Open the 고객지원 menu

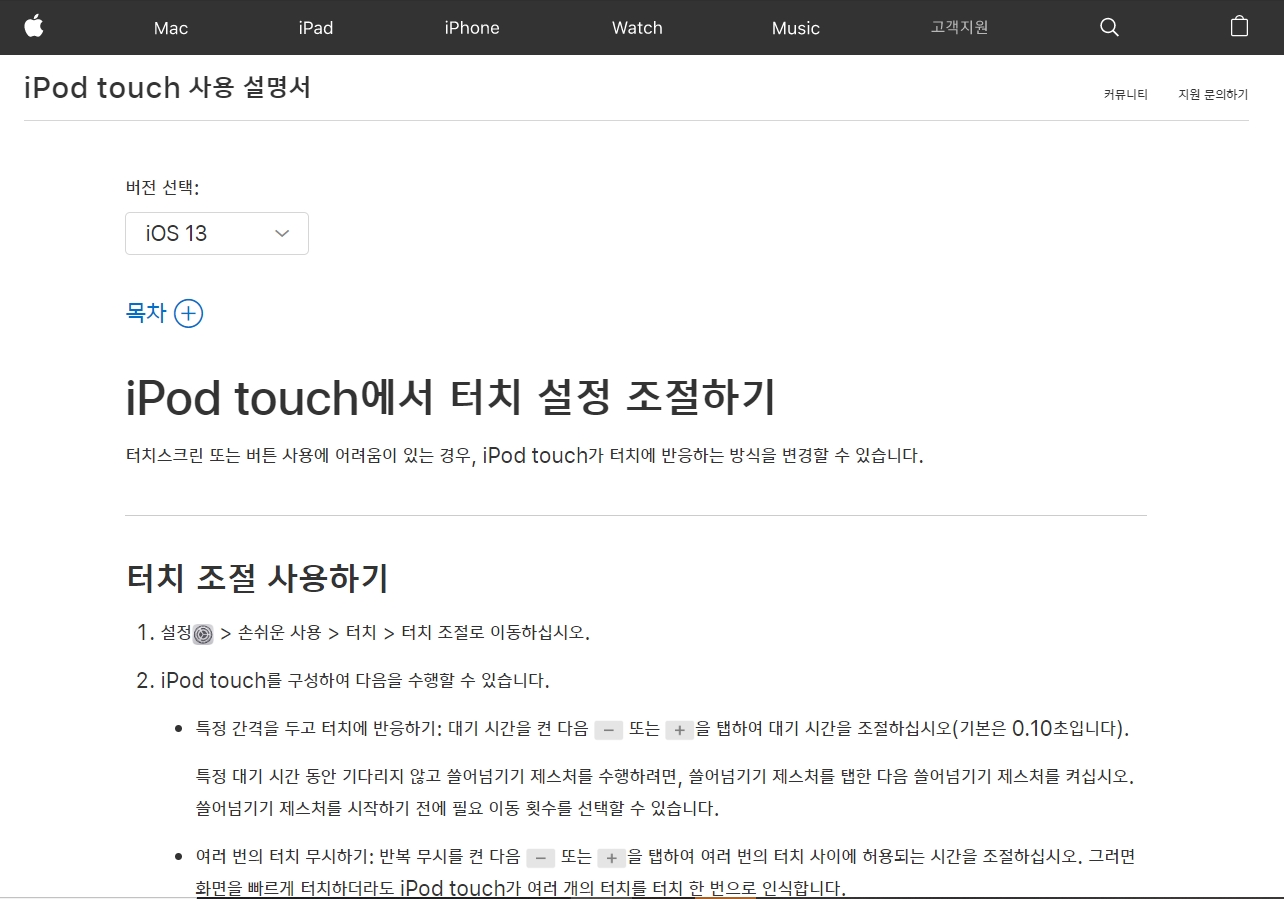[959, 27]
